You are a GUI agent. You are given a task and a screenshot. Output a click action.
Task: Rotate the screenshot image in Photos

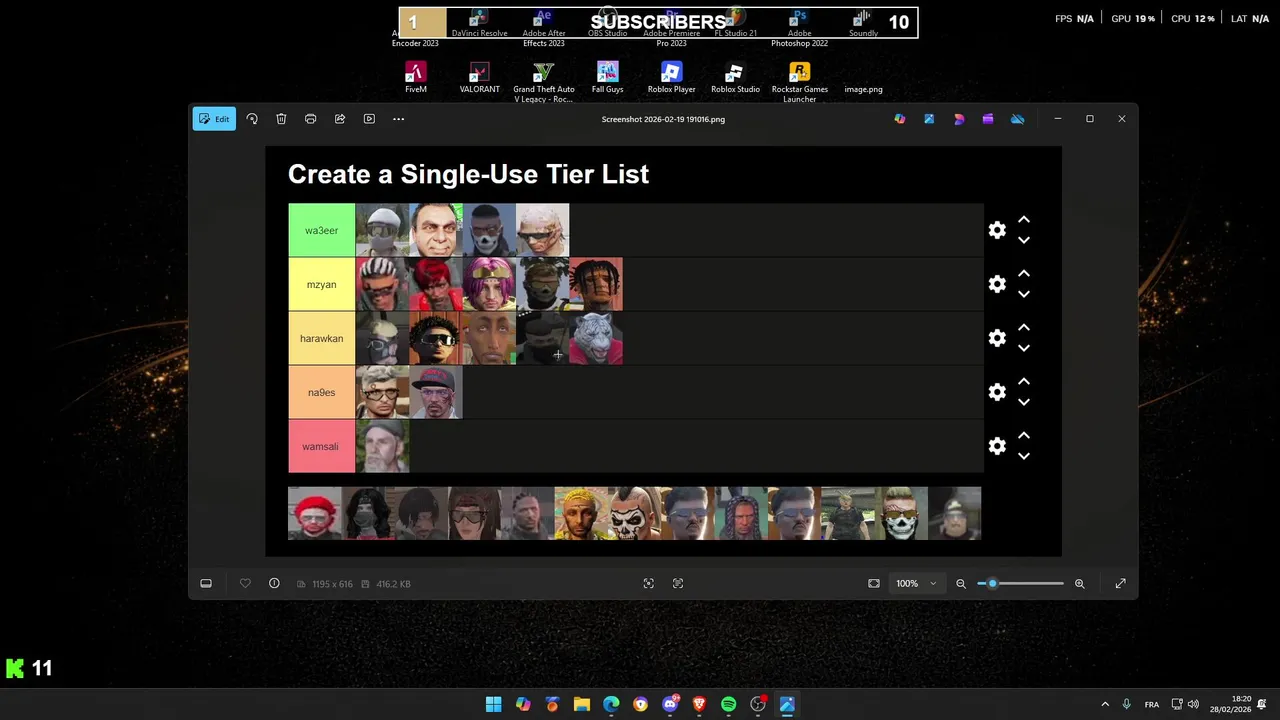click(x=252, y=119)
